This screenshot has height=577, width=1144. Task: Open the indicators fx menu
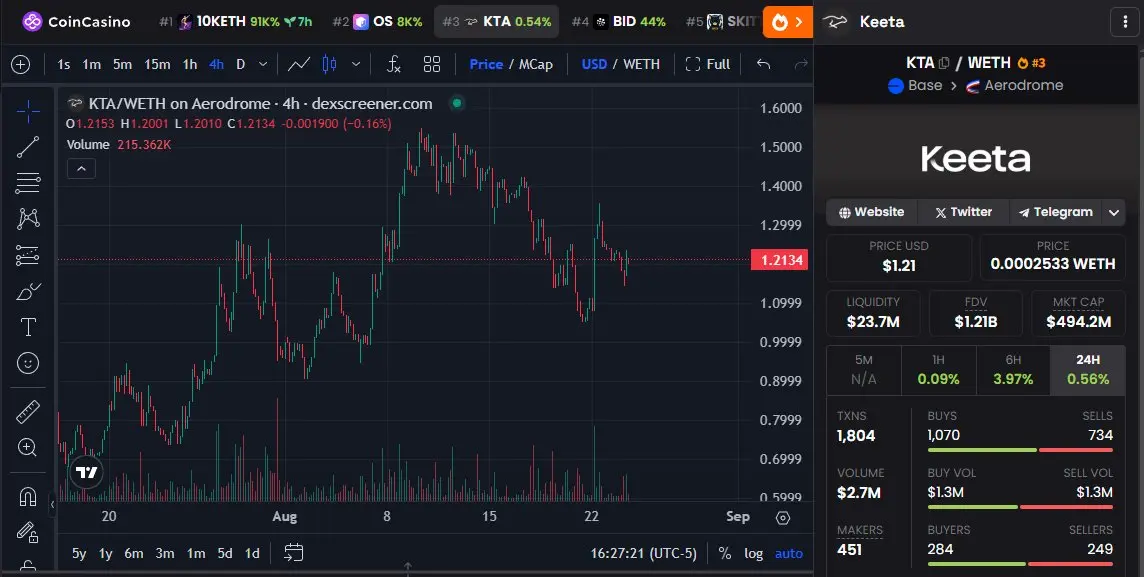[393, 64]
